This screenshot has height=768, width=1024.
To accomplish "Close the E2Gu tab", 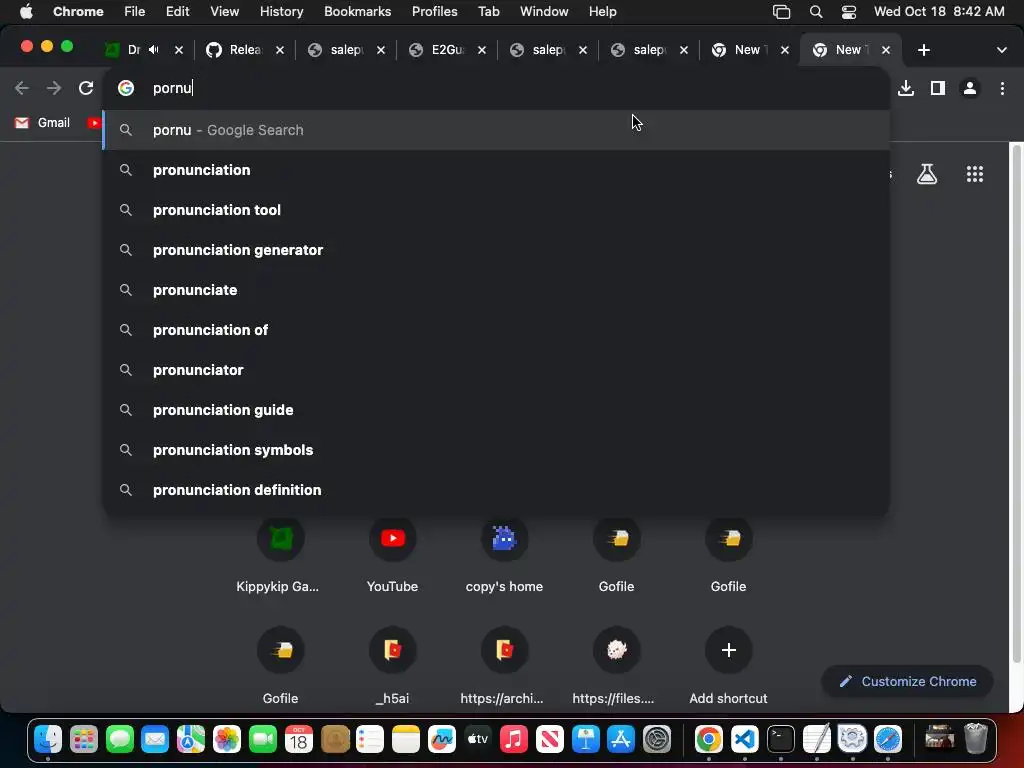I will (481, 50).
